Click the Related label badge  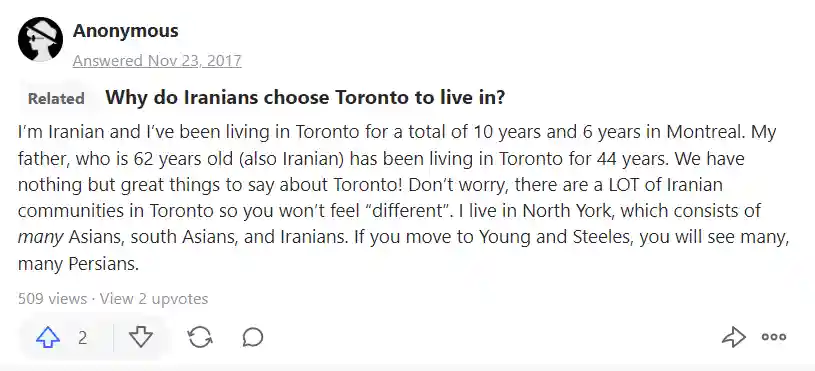click(56, 98)
